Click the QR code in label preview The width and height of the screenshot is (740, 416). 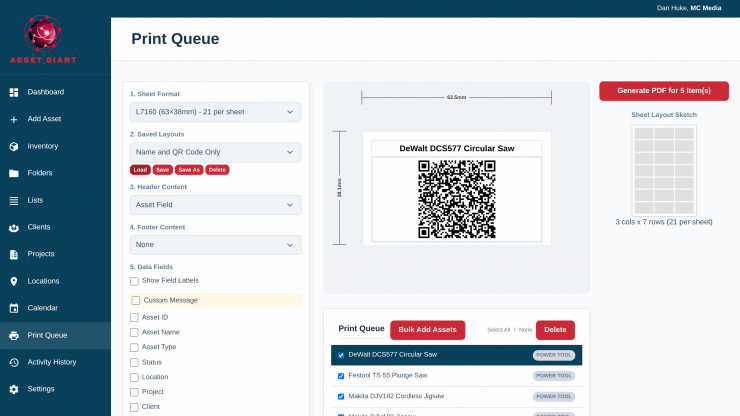(457, 199)
